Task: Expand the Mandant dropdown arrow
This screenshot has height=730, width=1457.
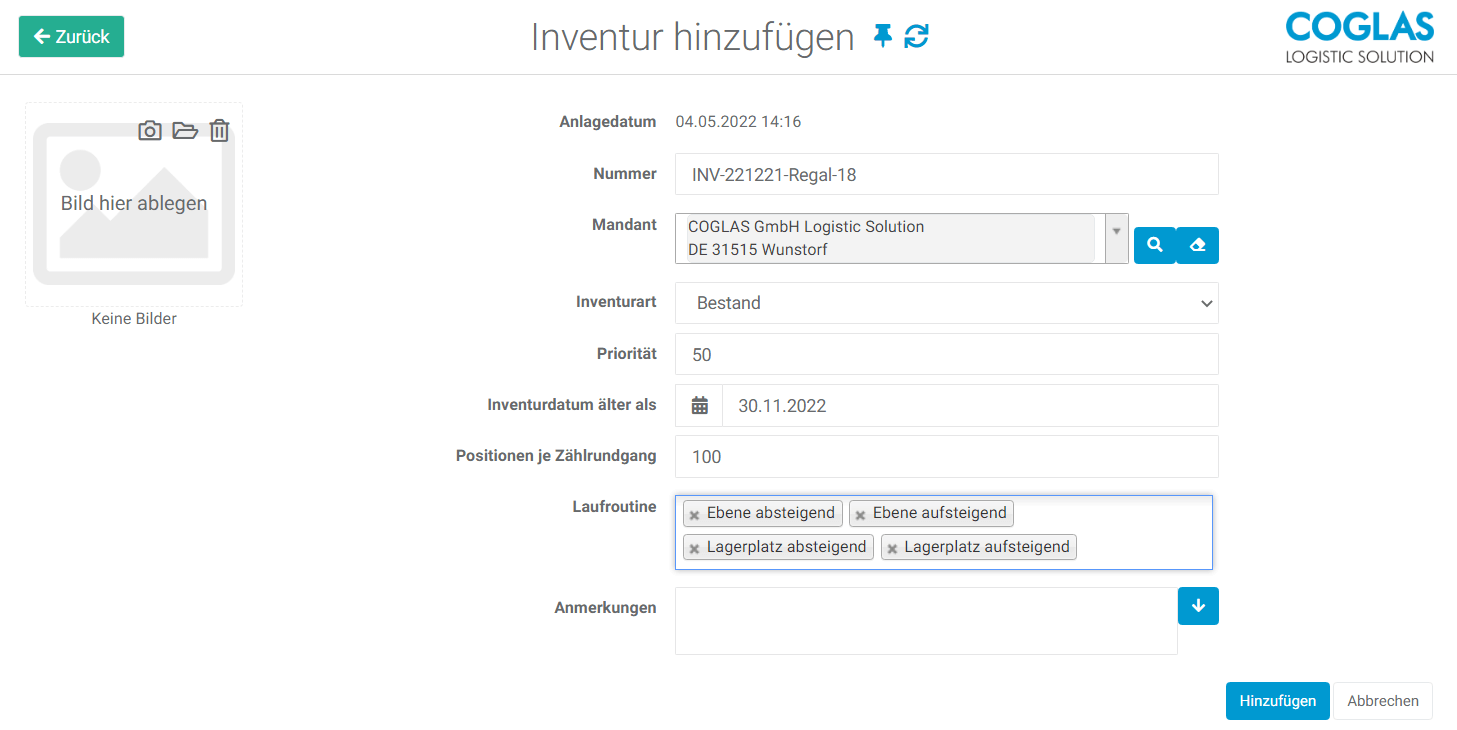Action: point(1116,231)
